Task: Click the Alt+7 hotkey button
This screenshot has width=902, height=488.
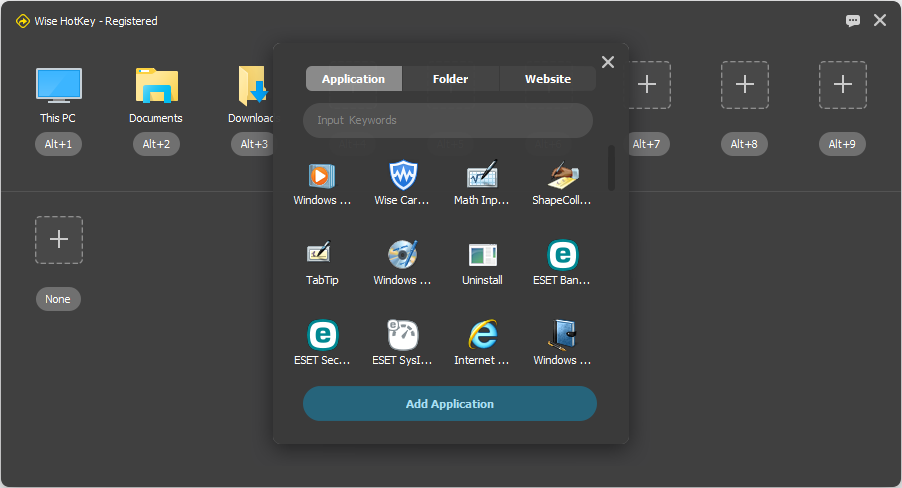Action: 648,144
